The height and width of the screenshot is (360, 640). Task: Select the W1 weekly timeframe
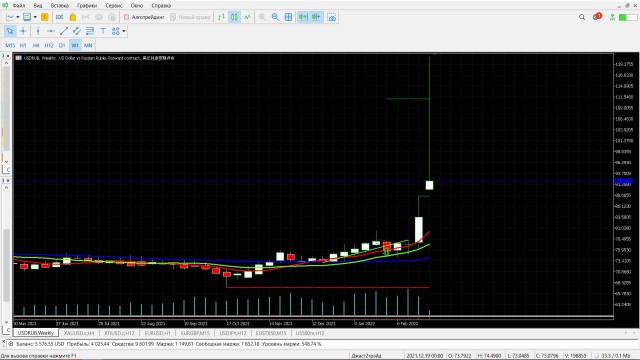tap(75, 45)
